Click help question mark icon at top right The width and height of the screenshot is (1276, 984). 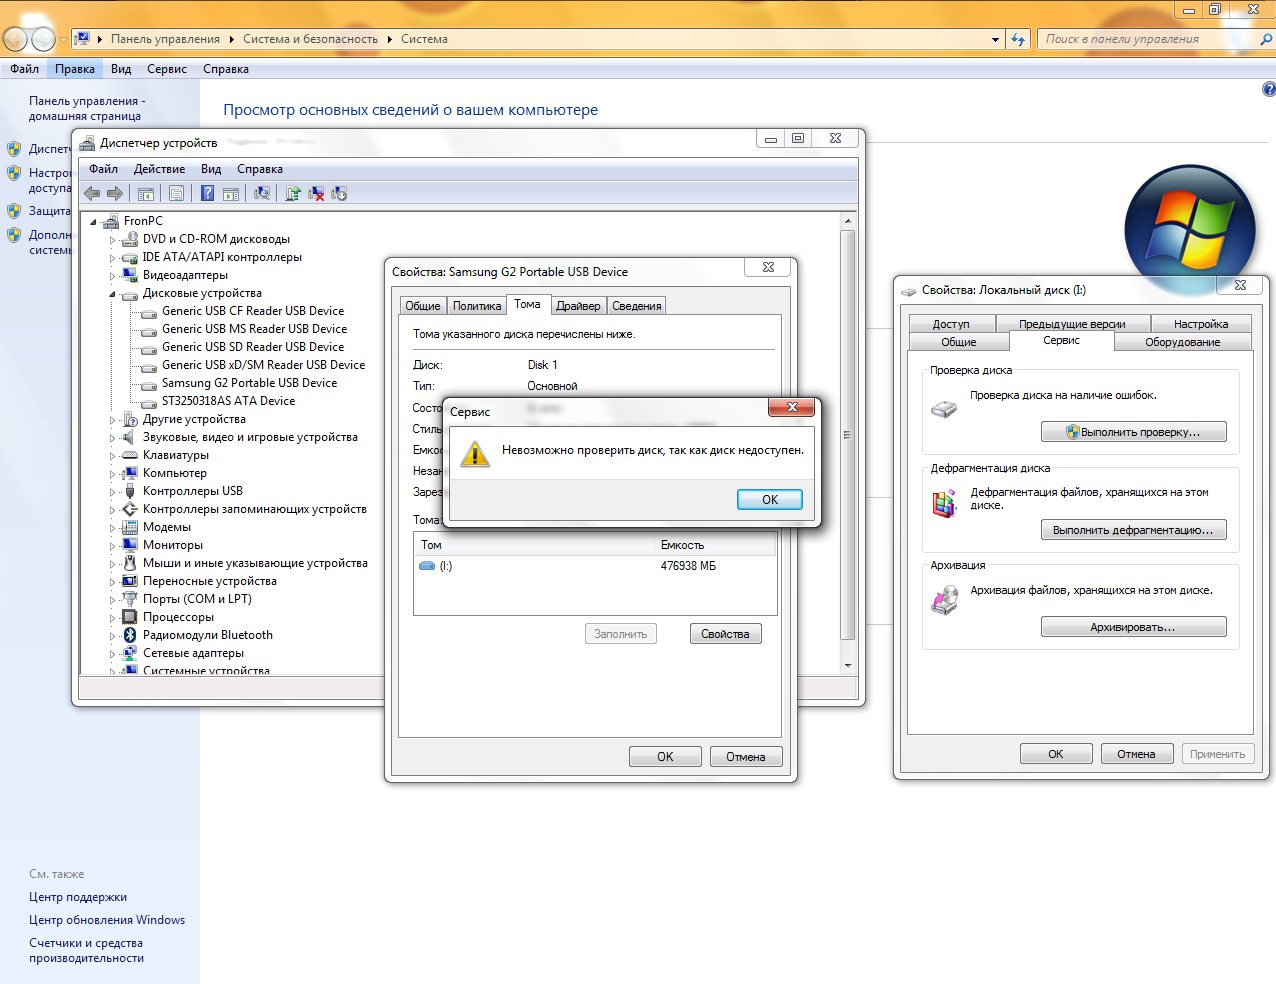pyautogui.click(x=1269, y=89)
